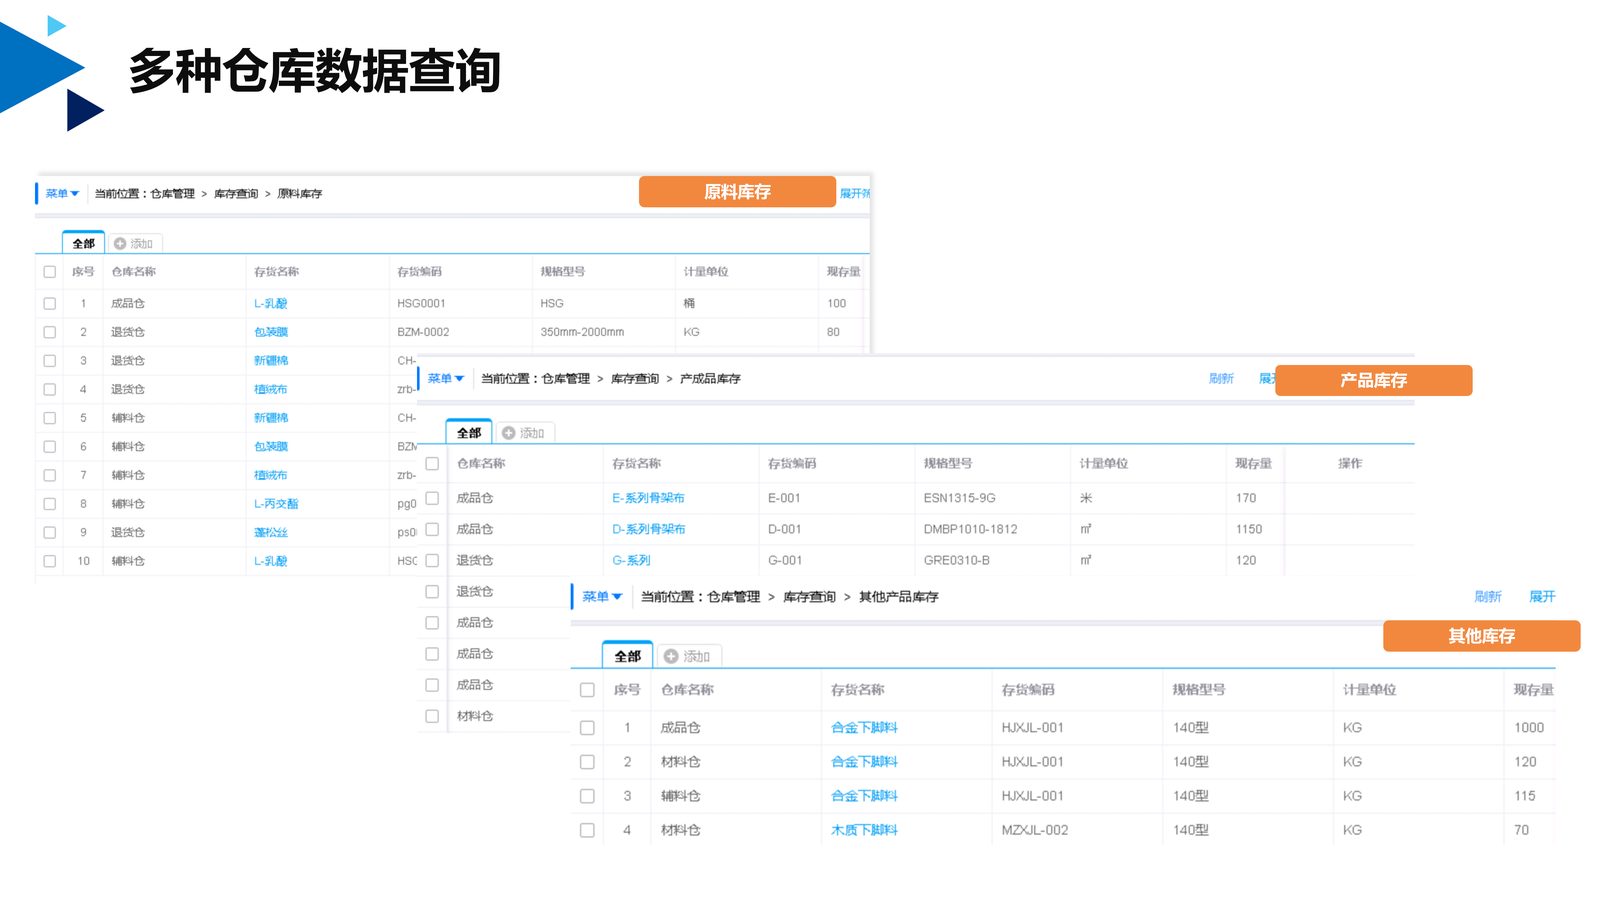Click the 操作 column header
Image resolution: width=1600 pixels, height=900 pixels.
coord(1350,464)
